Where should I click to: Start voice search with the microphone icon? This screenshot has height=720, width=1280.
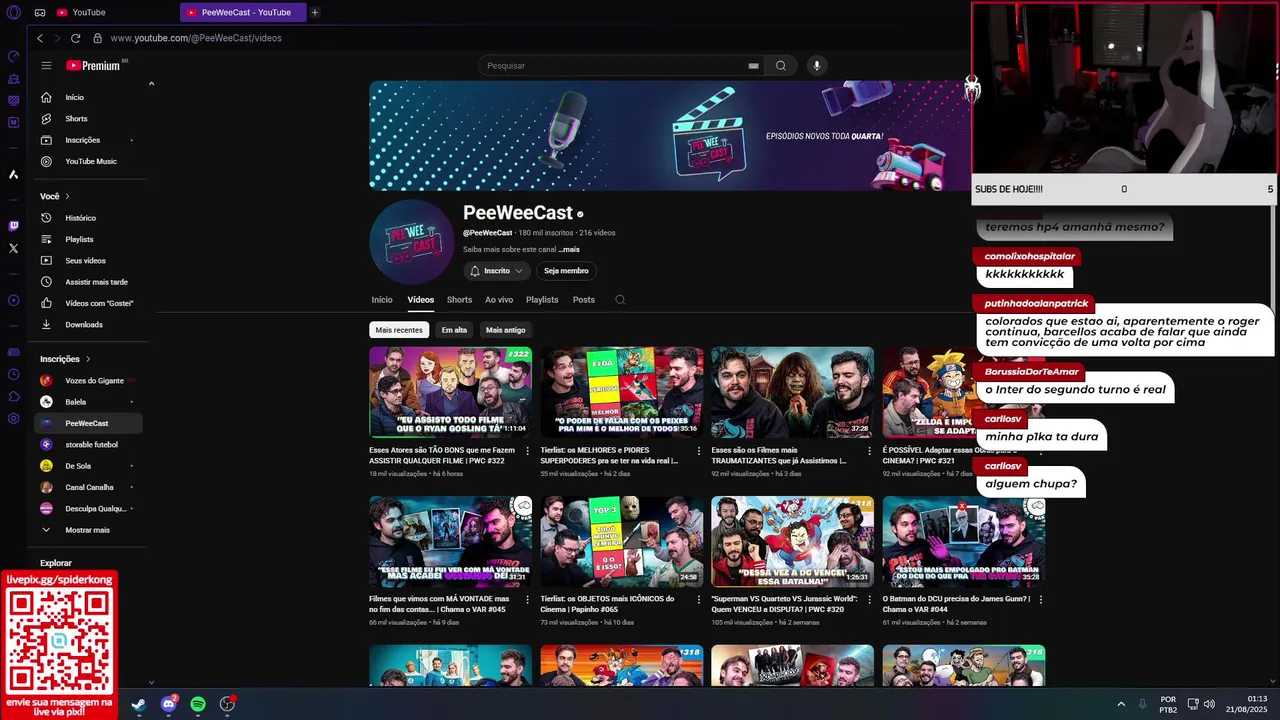tap(817, 66)
